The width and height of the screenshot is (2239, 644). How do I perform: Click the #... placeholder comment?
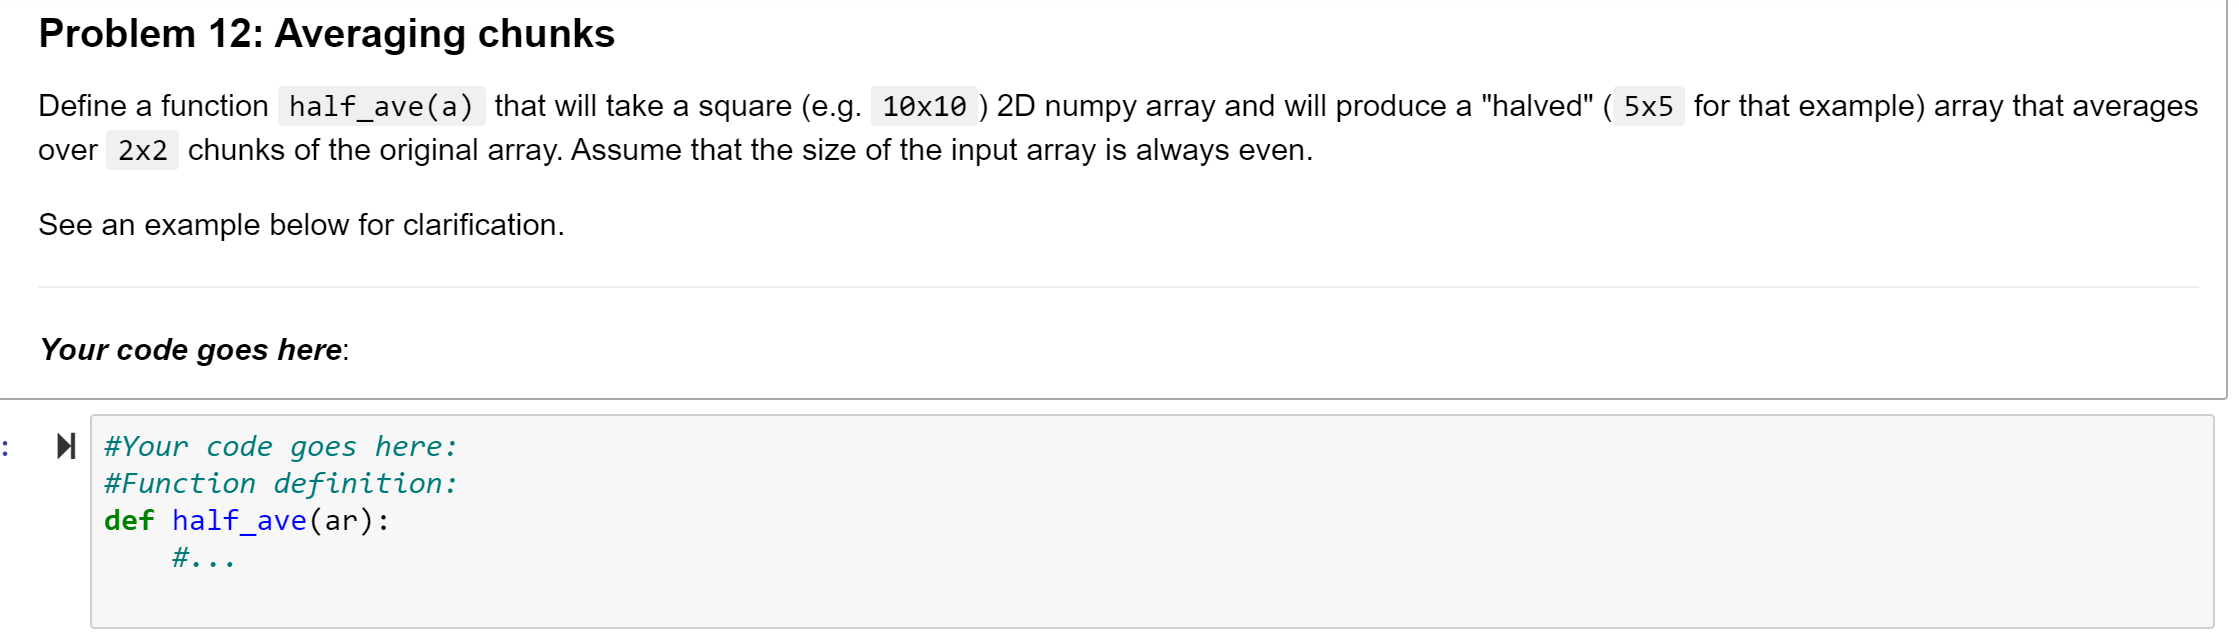(x=204, y=557)
